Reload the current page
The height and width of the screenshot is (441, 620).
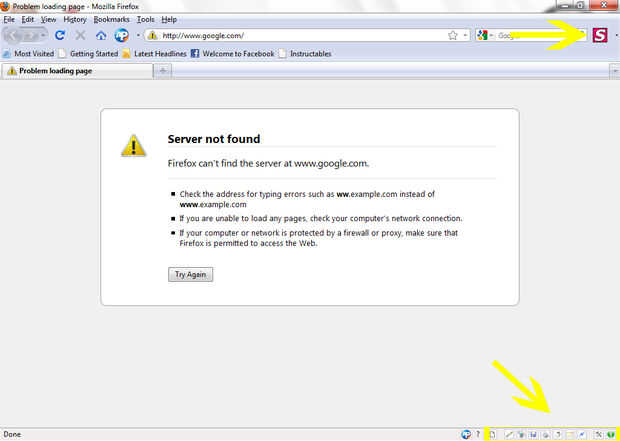point(60,36)
